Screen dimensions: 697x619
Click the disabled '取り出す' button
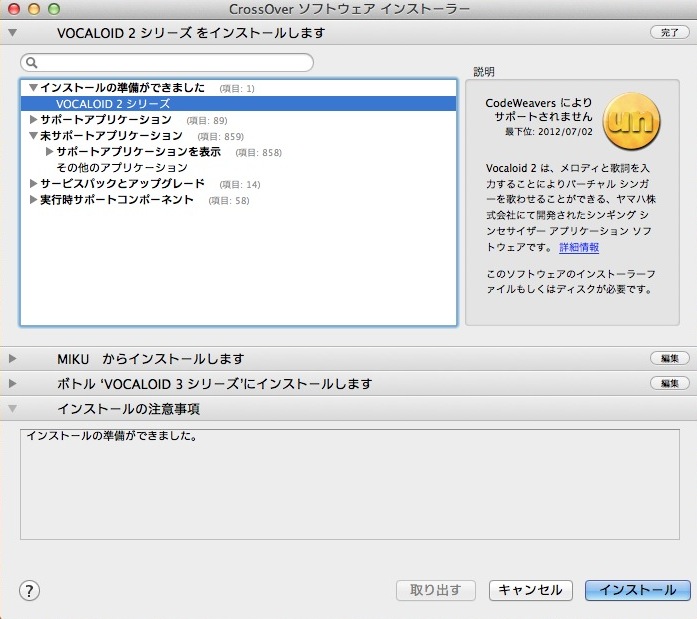[x=436, y=590]
